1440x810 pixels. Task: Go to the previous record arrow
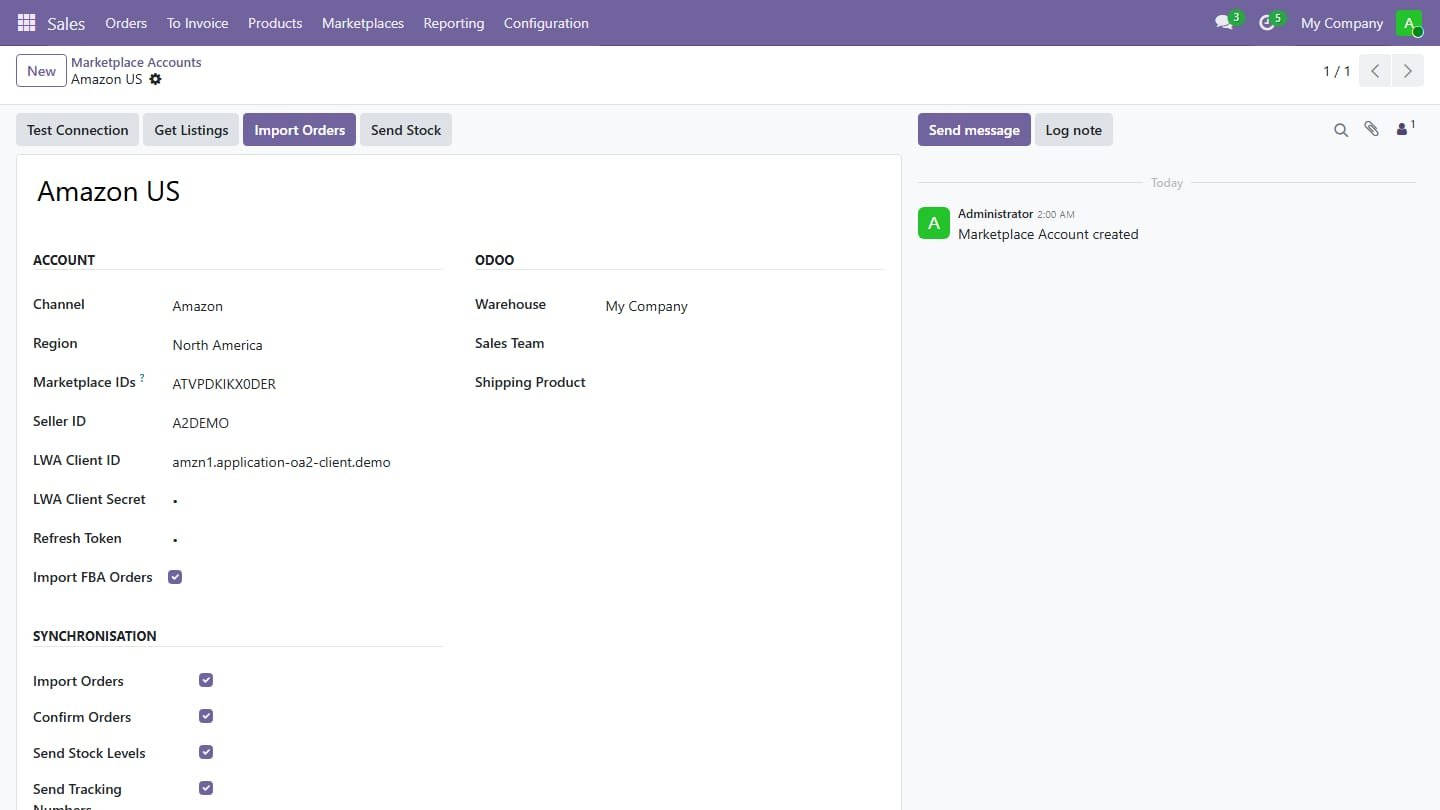point(1375,71)
